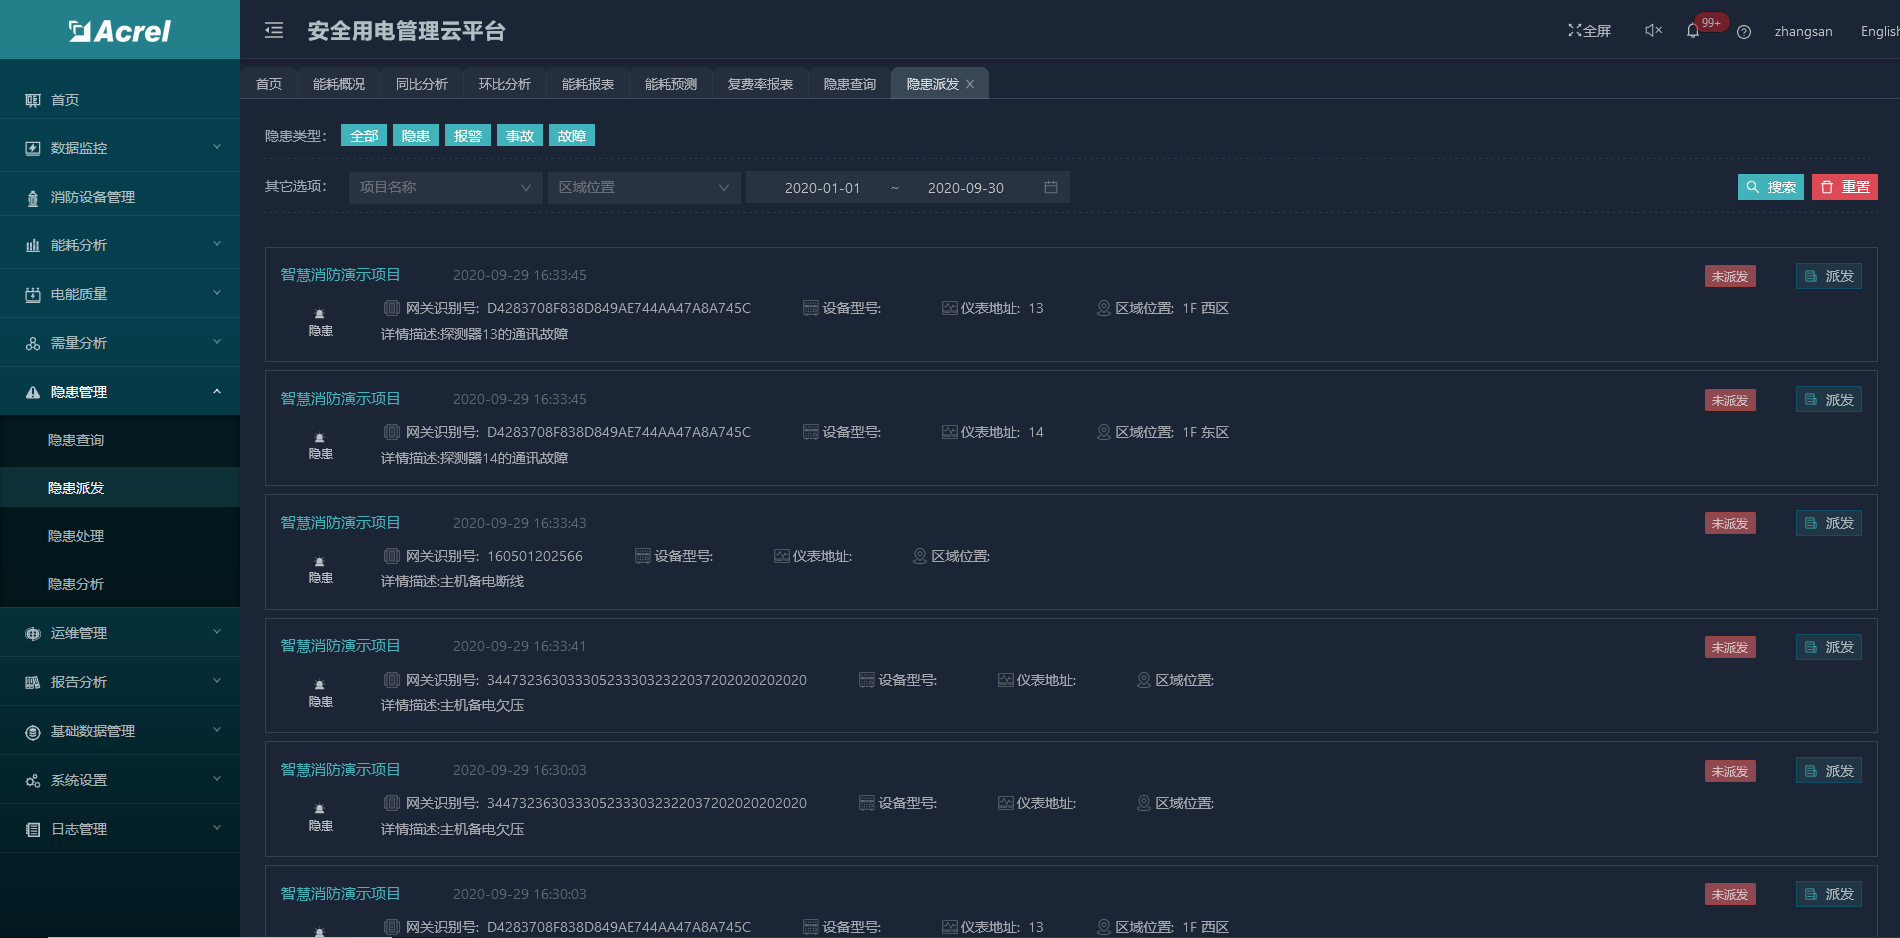Viewport: 1900px width, 938px height.
Task: Expand the 数据监控 sidebar menu
Action: click(x=120, y=148)
